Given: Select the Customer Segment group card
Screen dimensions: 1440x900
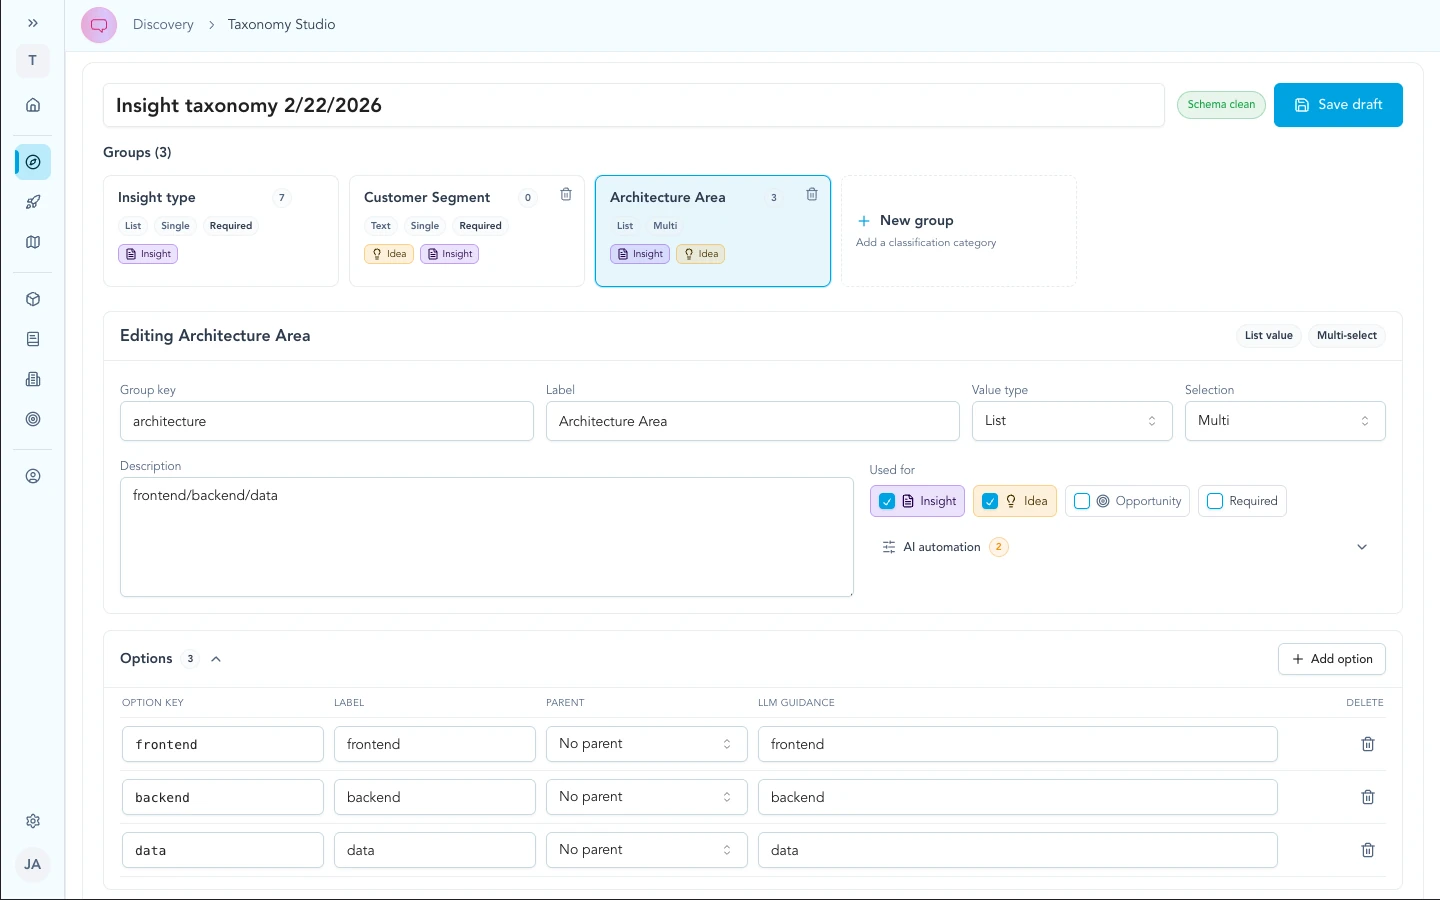Looking at the screenshot, I should [466, 231].
